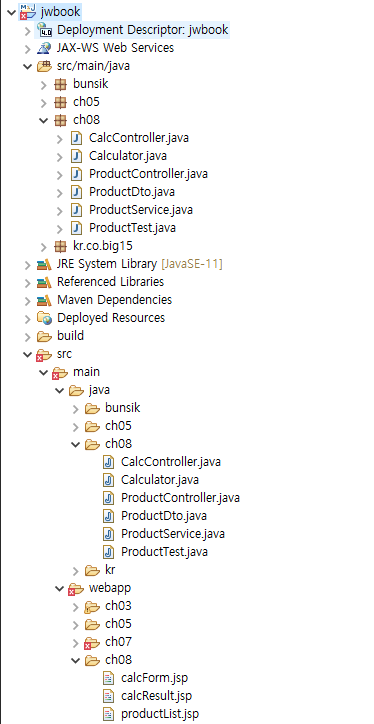Click the ch07 folder error icon
374x724 pixels.
click(x=92, y=643)
